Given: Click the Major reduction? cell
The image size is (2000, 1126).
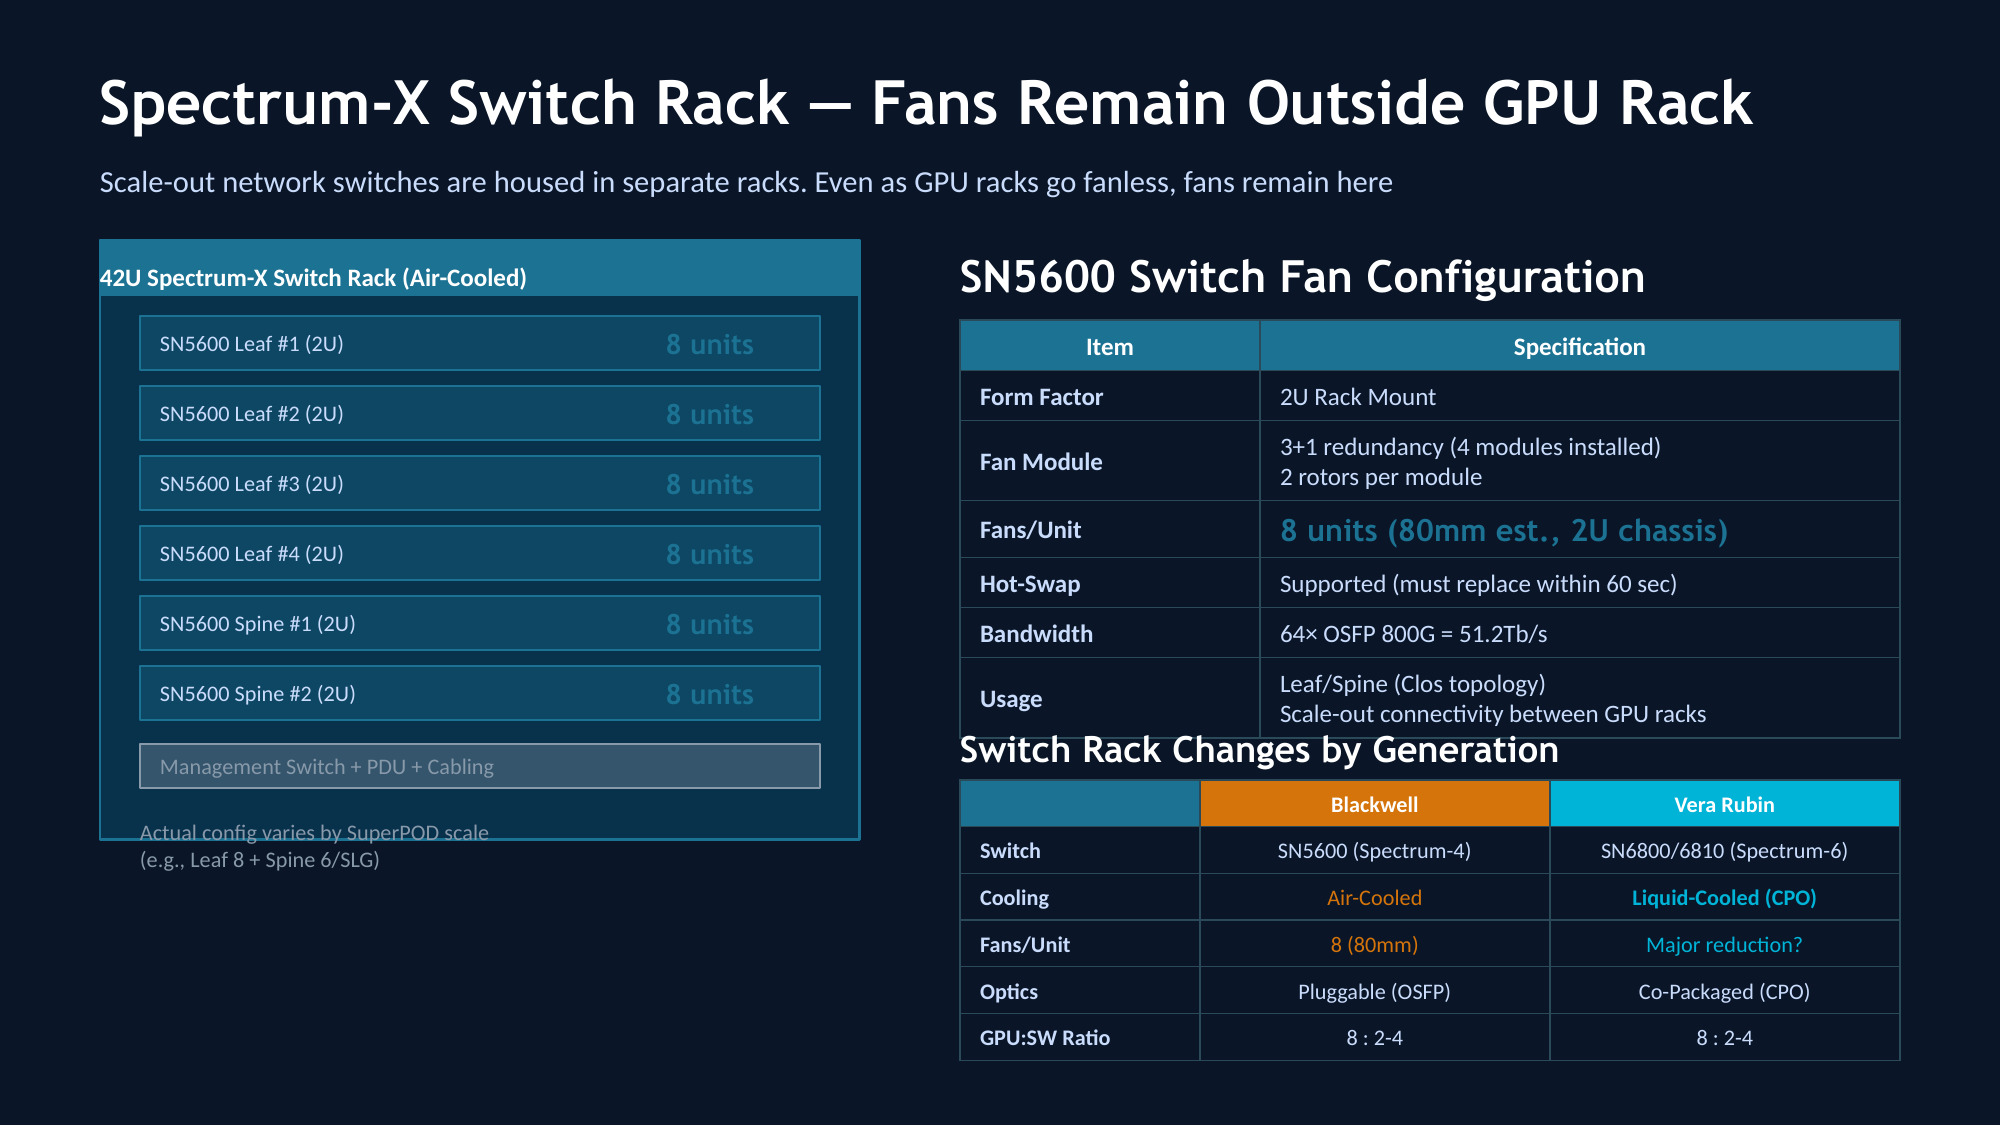Looking at the screenshot, I should (x=1724, y=945).
